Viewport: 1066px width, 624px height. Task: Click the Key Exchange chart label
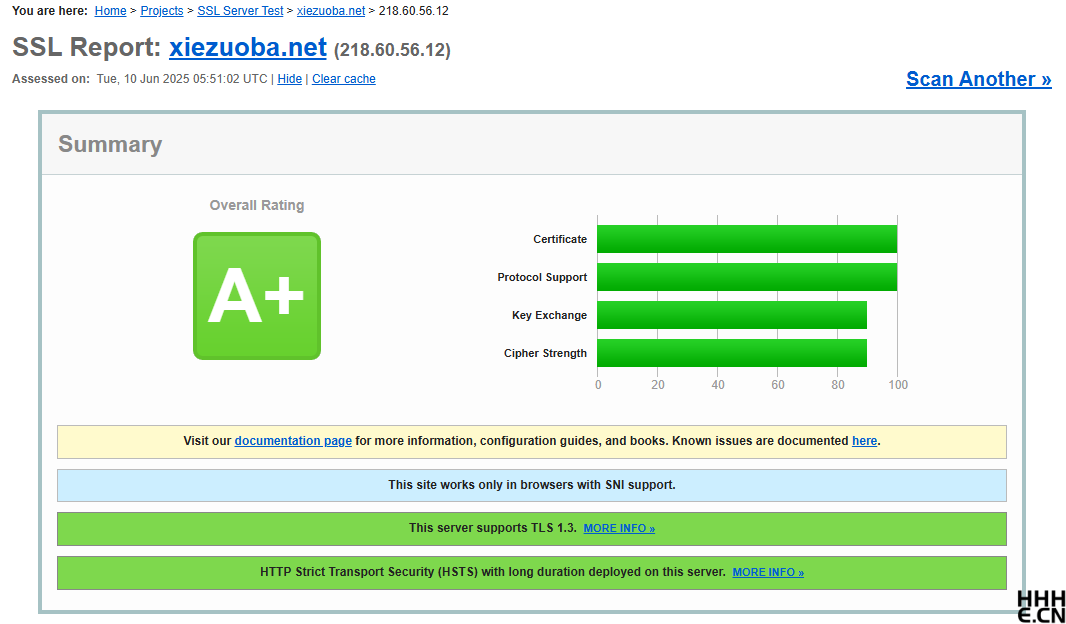pyautogui.click(x=549, y=315)
